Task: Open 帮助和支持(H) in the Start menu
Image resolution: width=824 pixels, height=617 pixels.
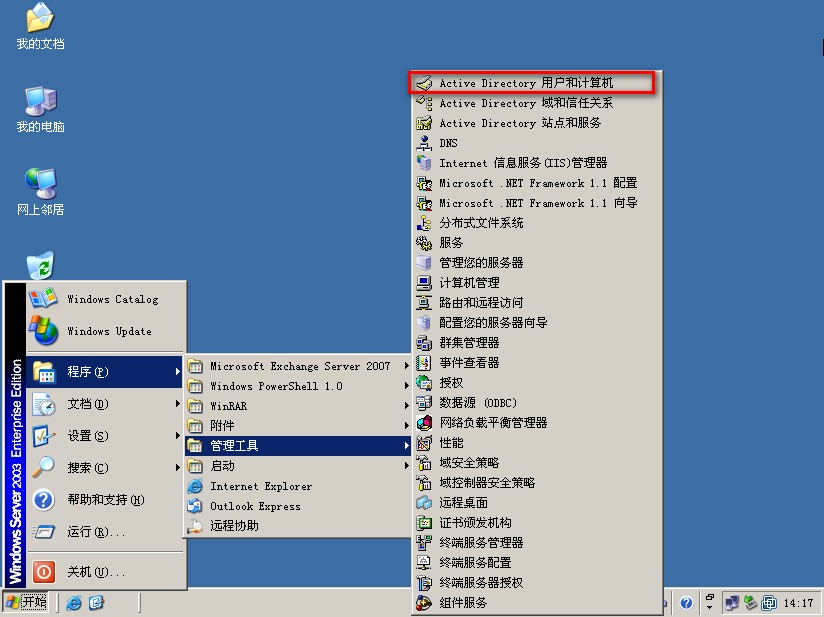Action: coord(105,500)
